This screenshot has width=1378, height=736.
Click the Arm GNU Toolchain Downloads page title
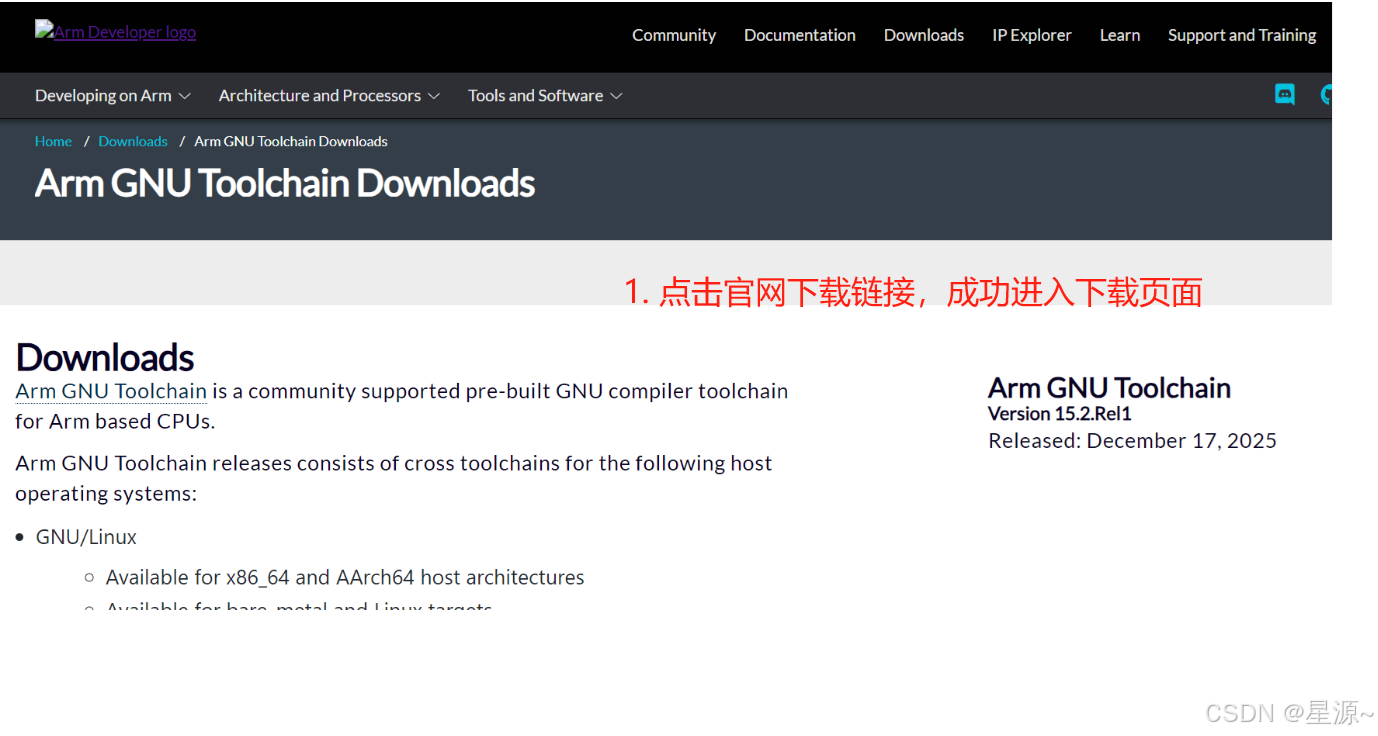coord(285,183)
